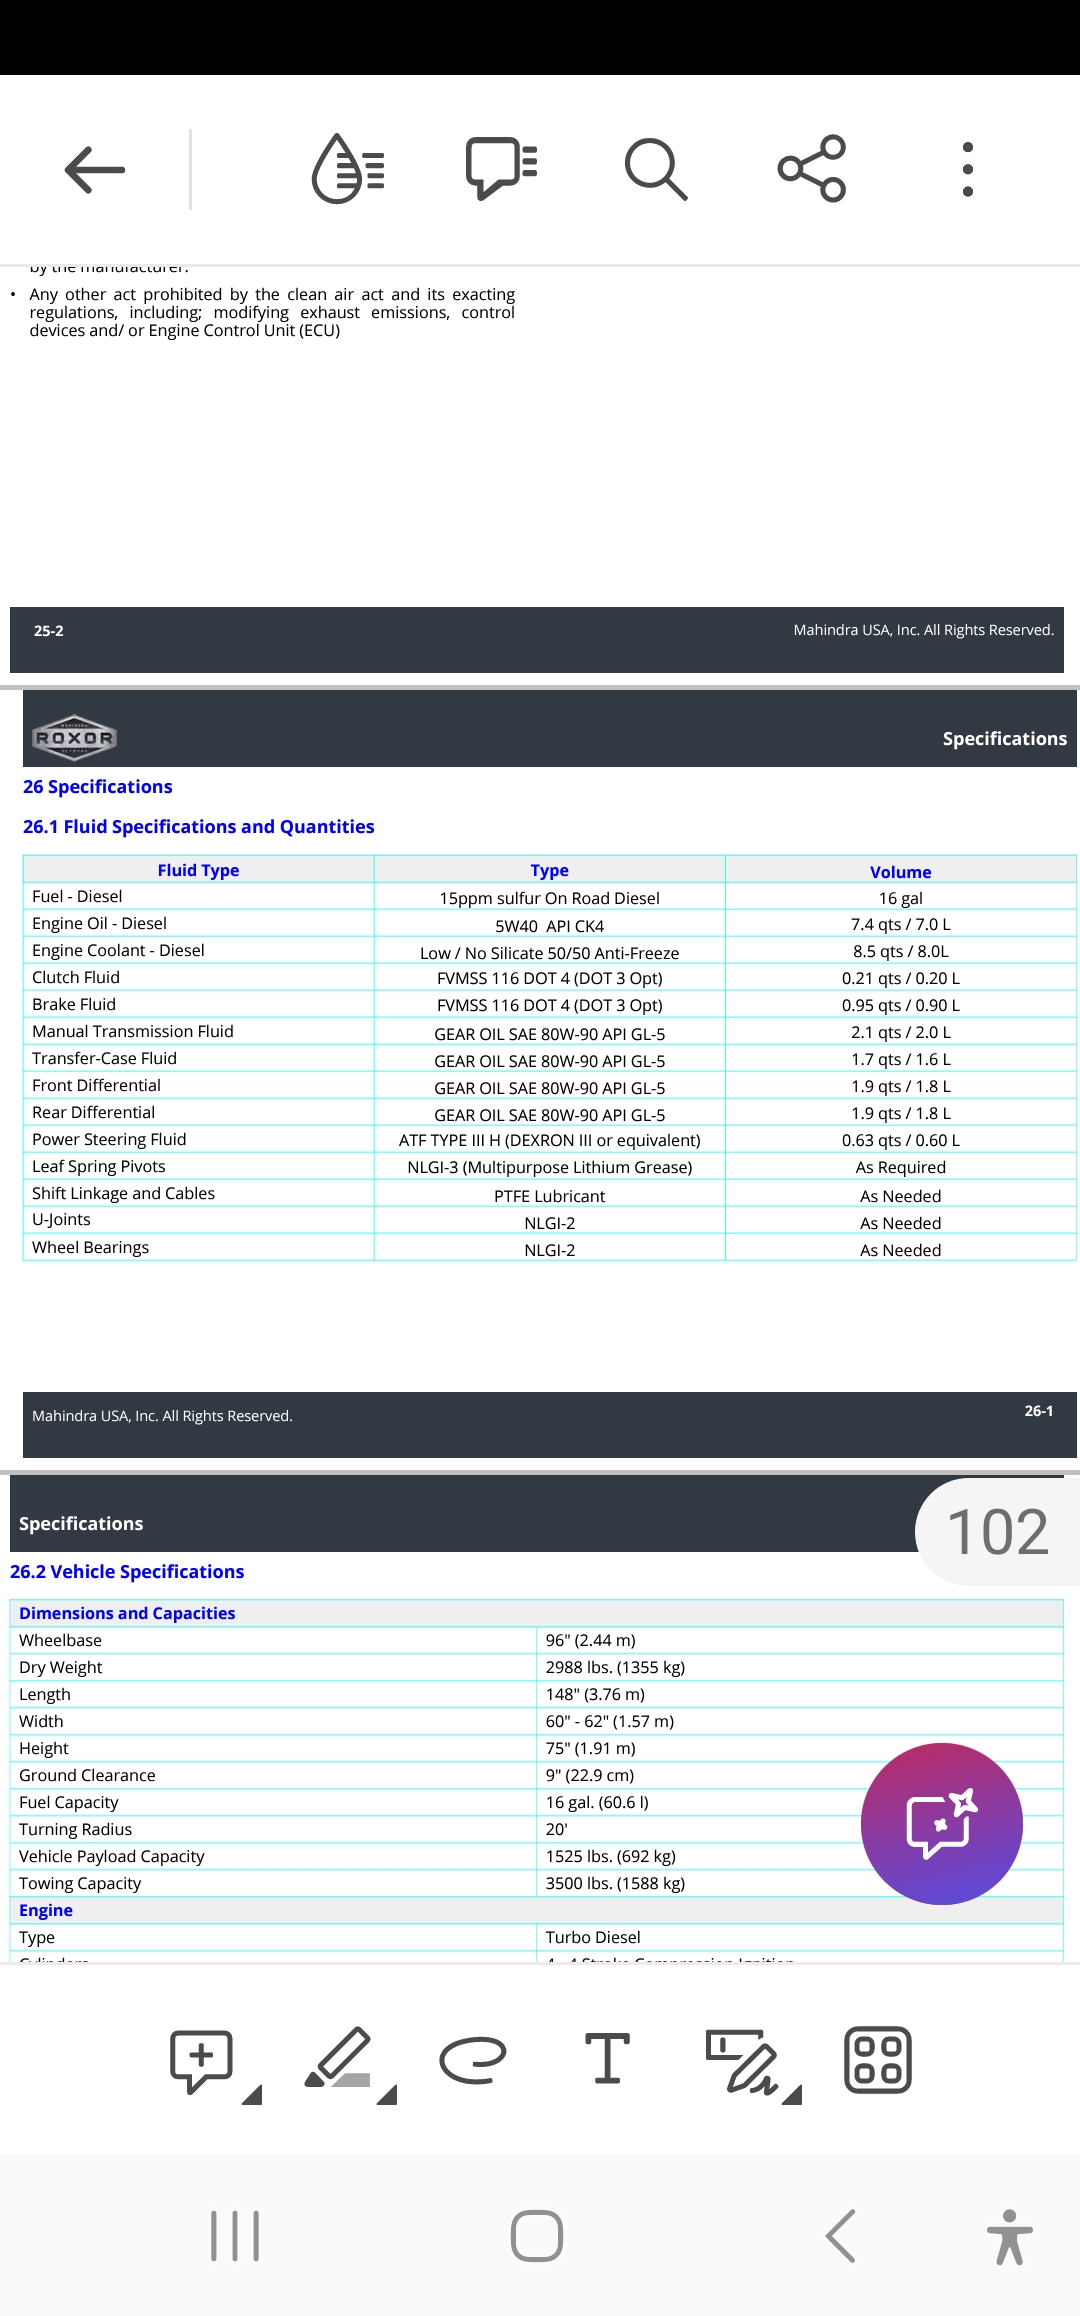
Task: Expand the fill and sign options arrow
Action: tap(792, 2094)
